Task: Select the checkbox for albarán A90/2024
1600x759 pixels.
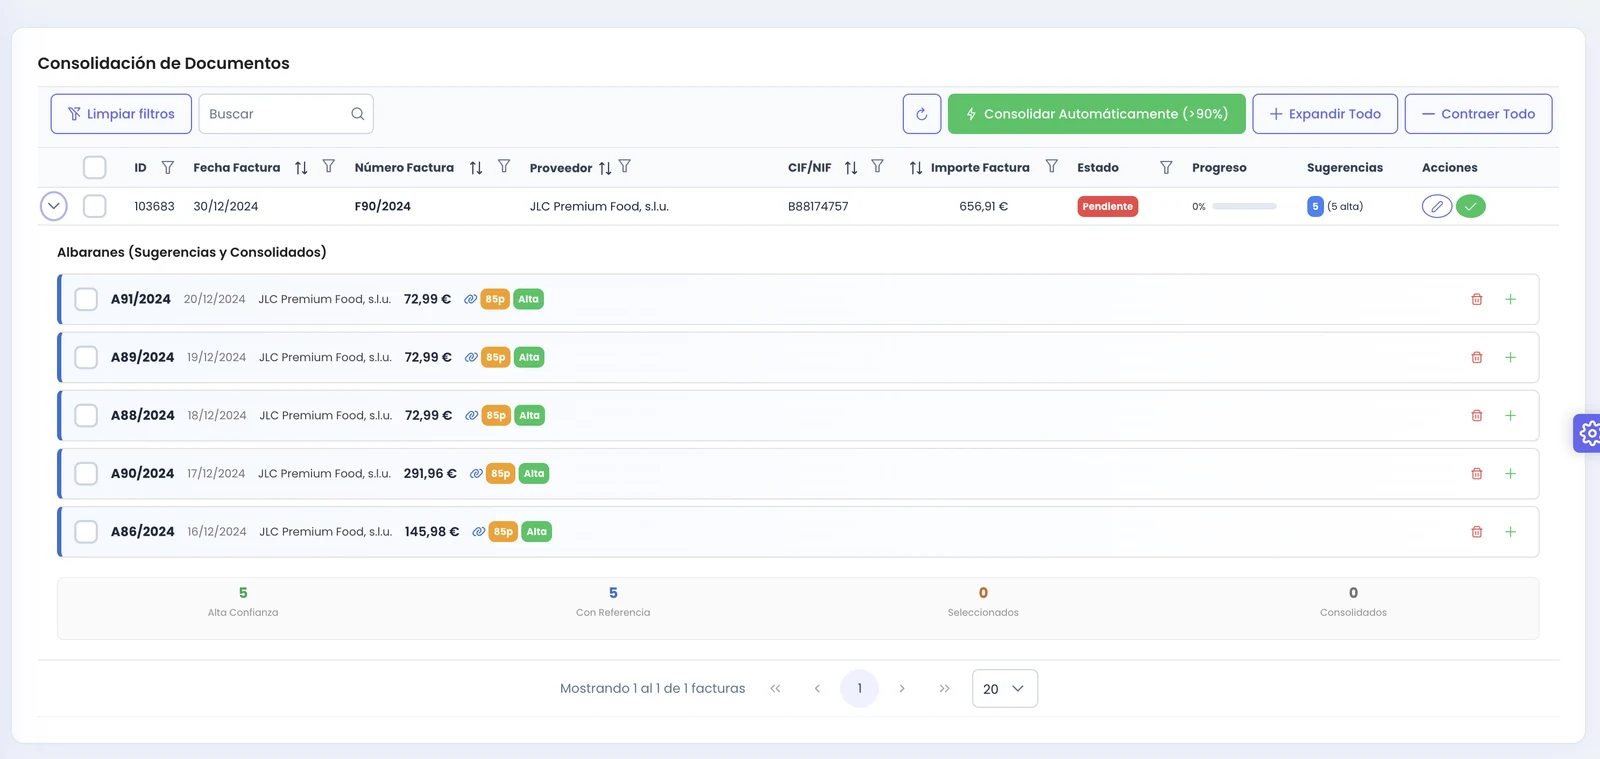Action: (x=86, y=473)
